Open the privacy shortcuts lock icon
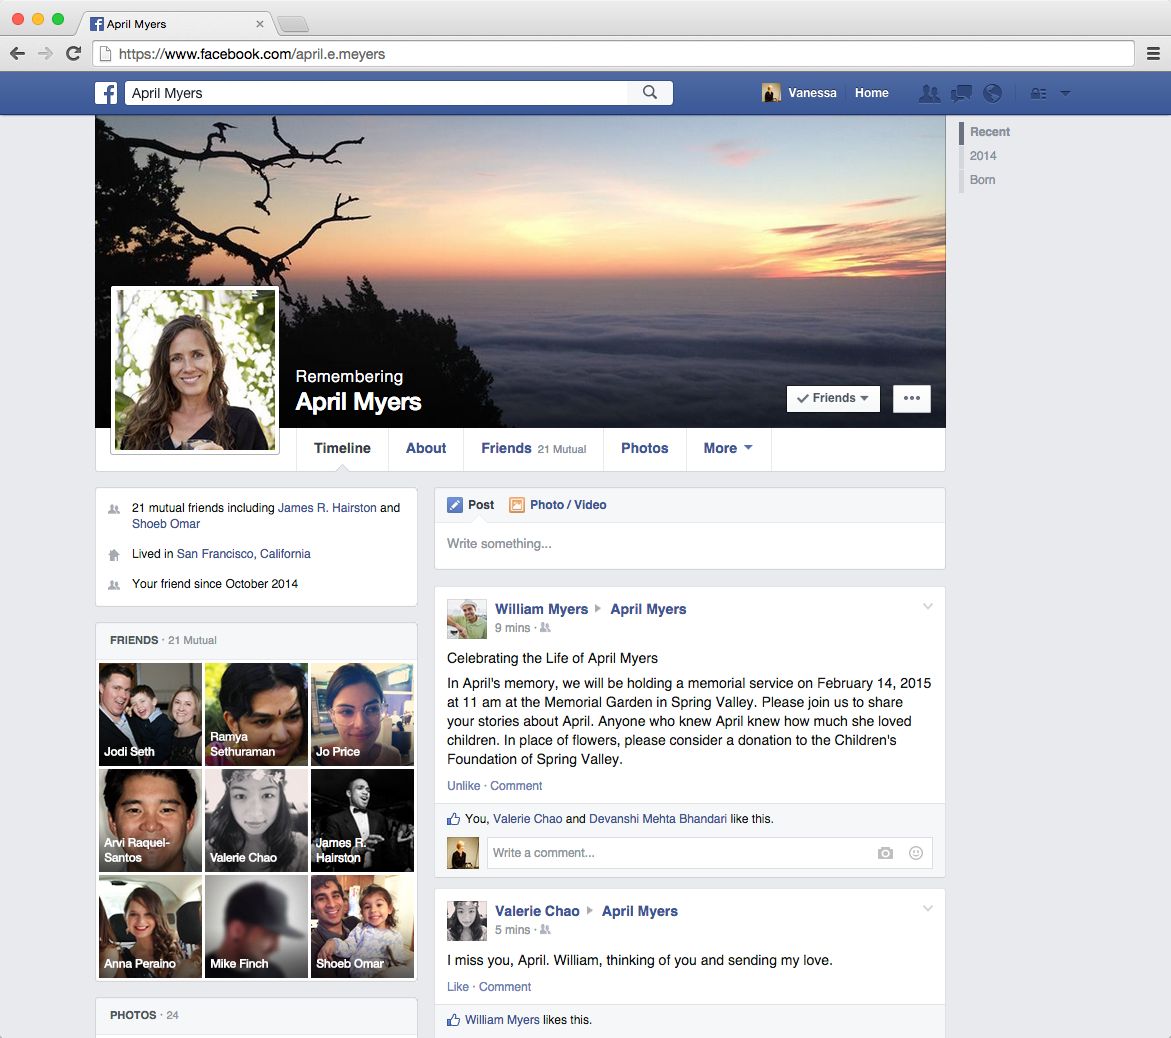The width and height of the screenshot is (1171, 1038). click(1038, 93)
